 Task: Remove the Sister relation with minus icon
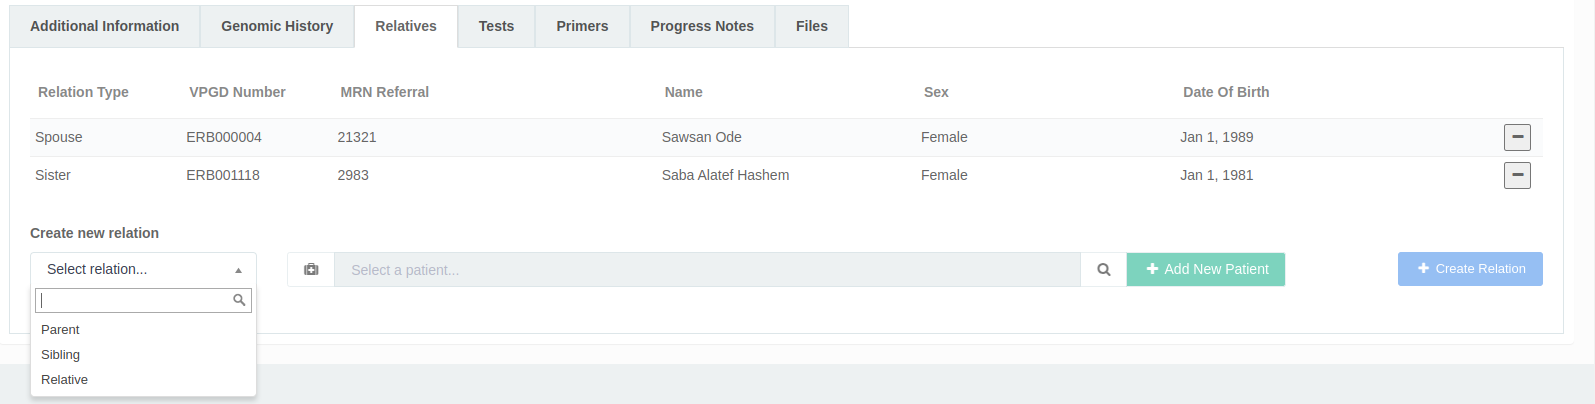pyautogui.click(x=1517, y=175)
